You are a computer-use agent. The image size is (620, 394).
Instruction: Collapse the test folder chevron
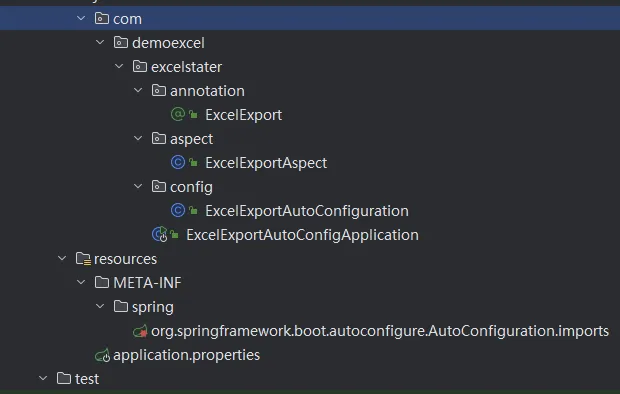(x=43, y=379)
